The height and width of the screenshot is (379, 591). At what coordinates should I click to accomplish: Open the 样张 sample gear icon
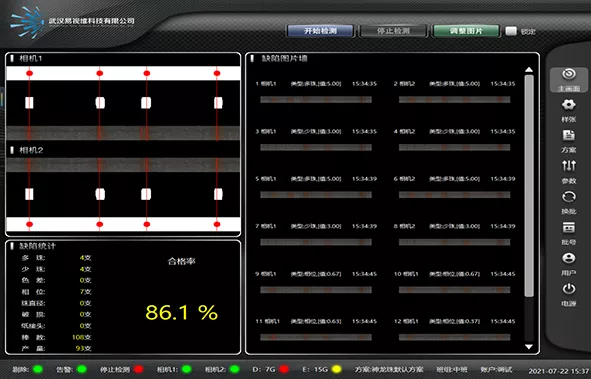pyautogui.click(x=569, y=105)
